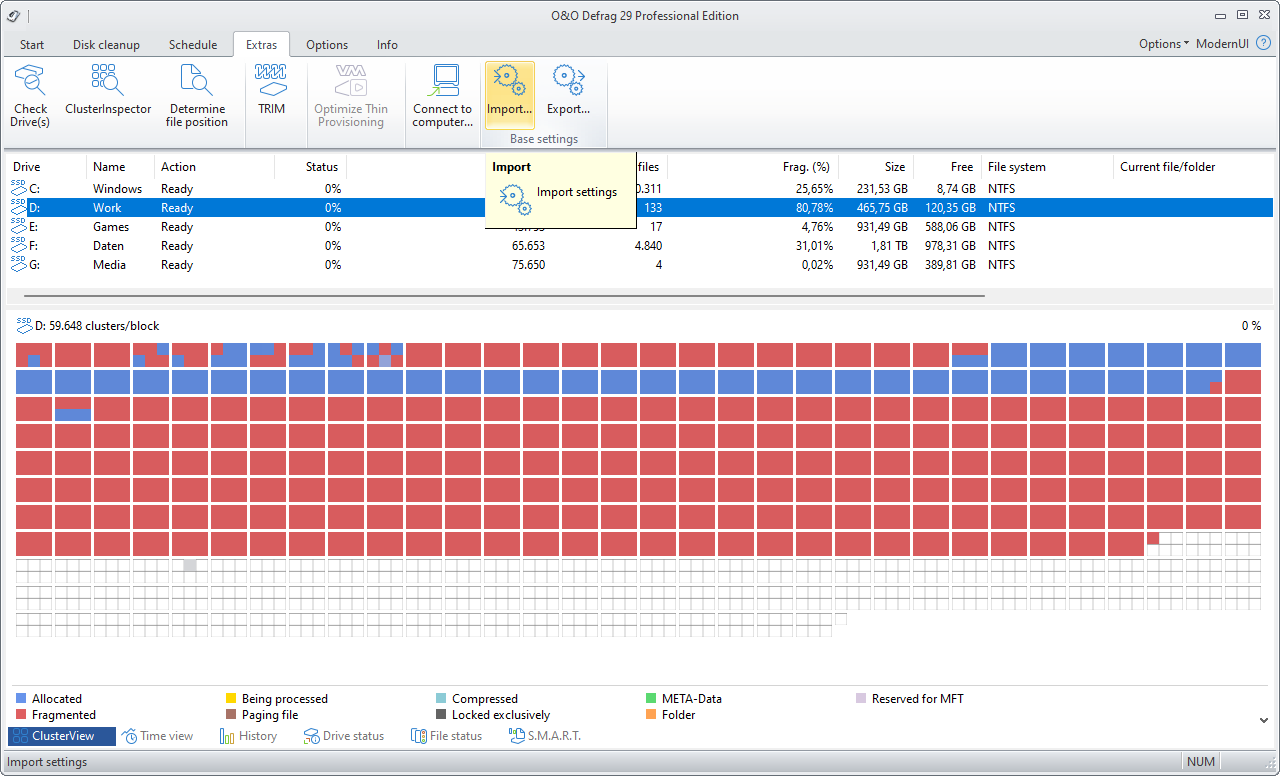Switch to ModernUI style
This screenshot has height=776, width=1280.
1223,44
